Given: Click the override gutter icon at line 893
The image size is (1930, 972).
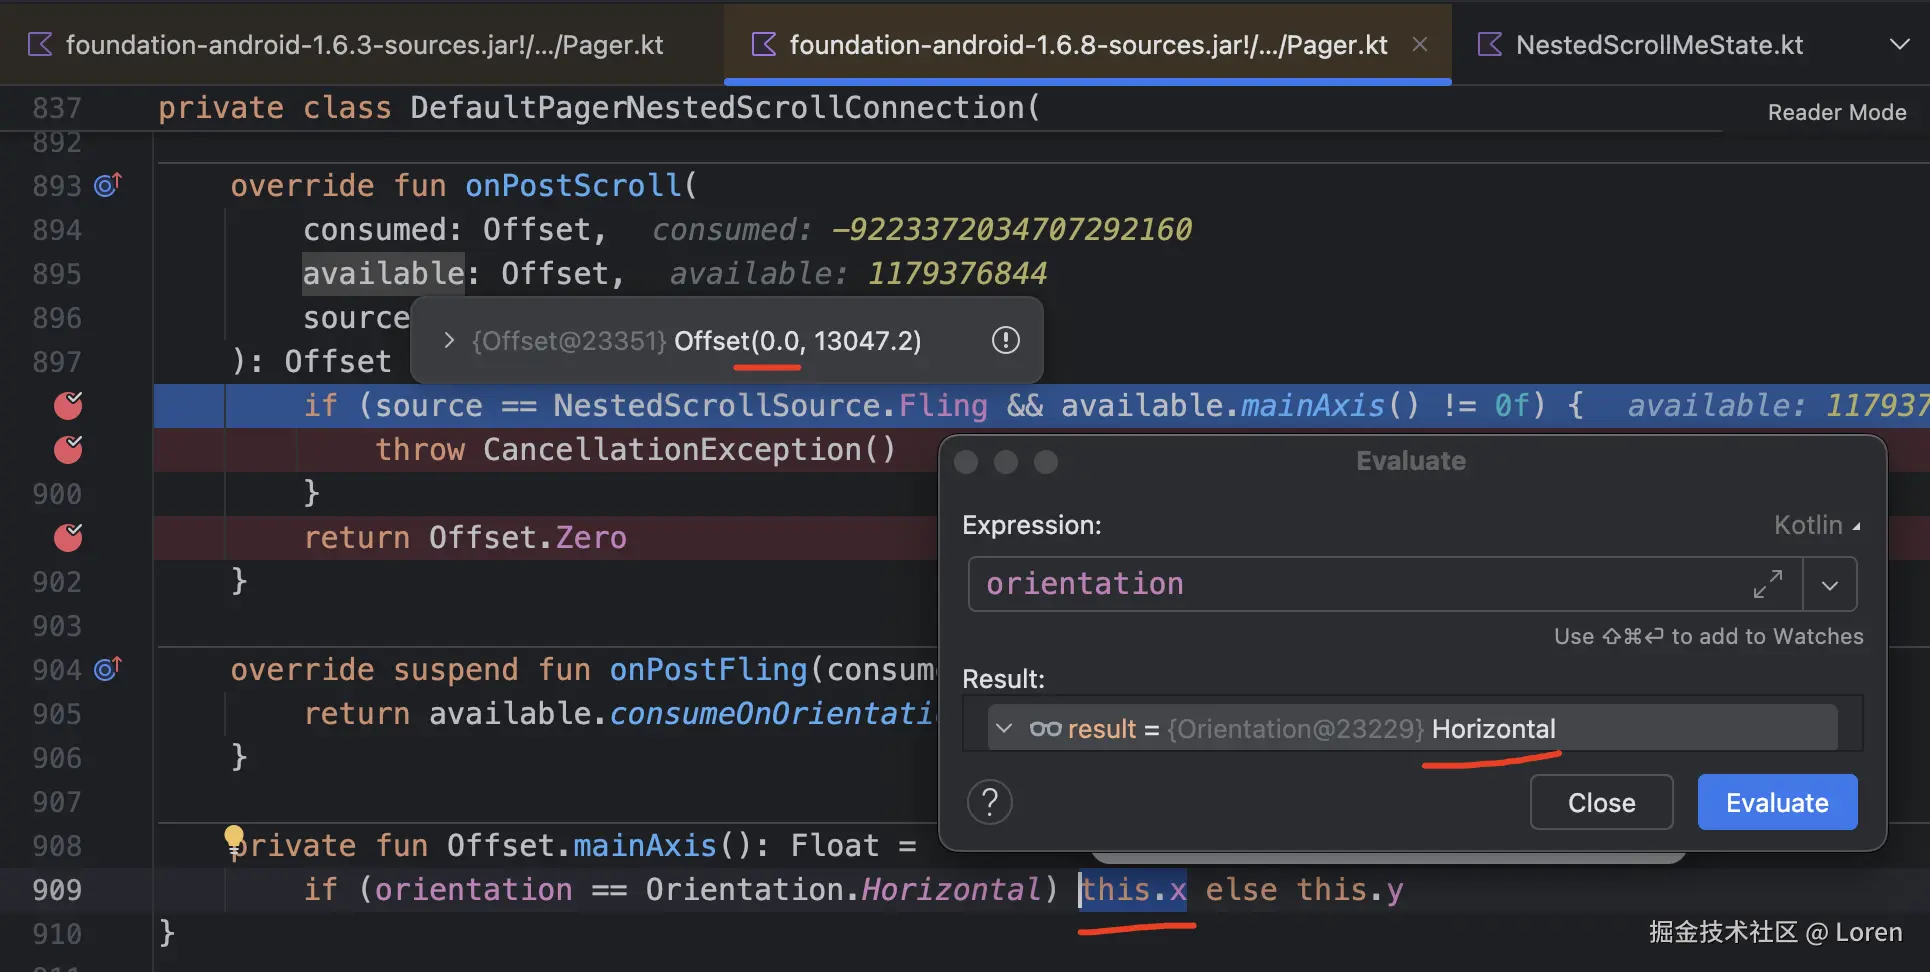Looking at the screenshot, I should point(107,185).
